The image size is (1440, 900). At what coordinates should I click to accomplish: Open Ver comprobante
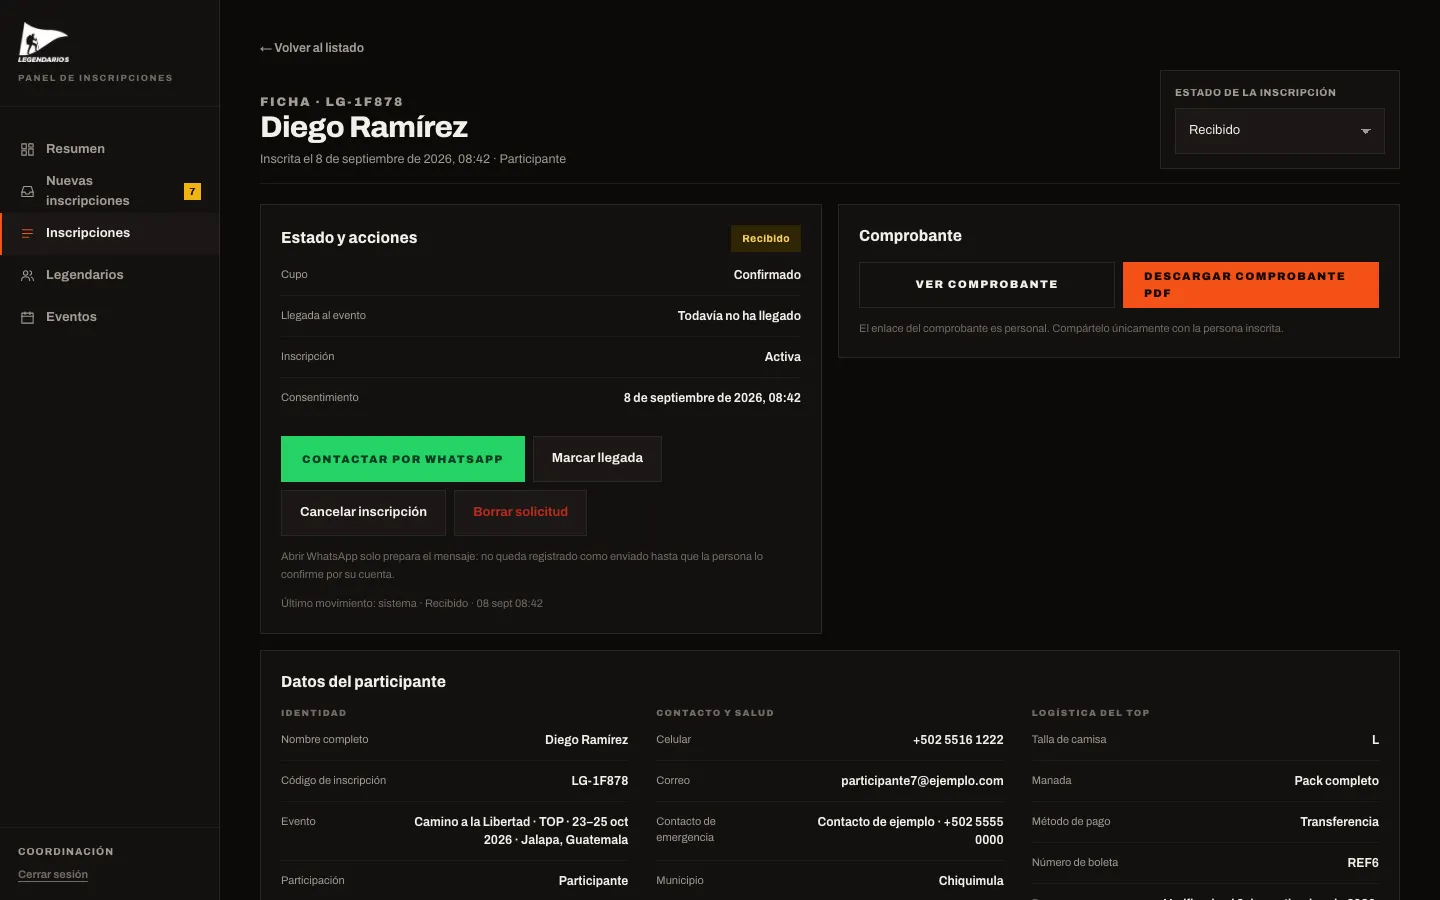(987, 285)
